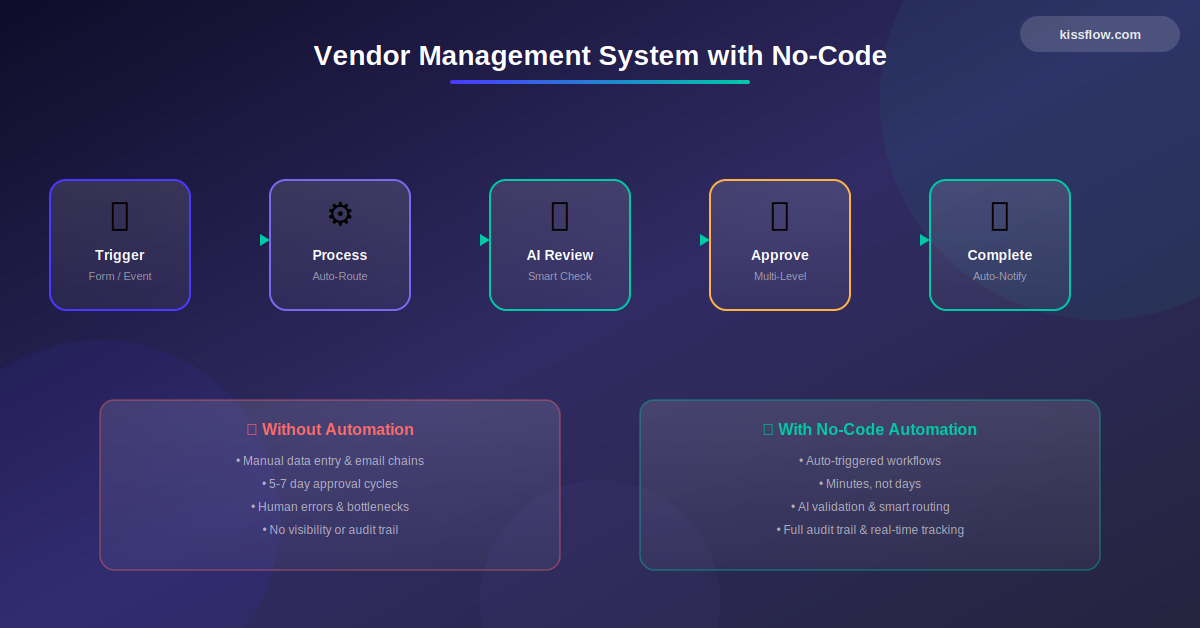Click 'Human errors & bottlenecks' bullet
Image resolution: width=1200 pixels, height=628 pixels.
[x=330, y=507]
